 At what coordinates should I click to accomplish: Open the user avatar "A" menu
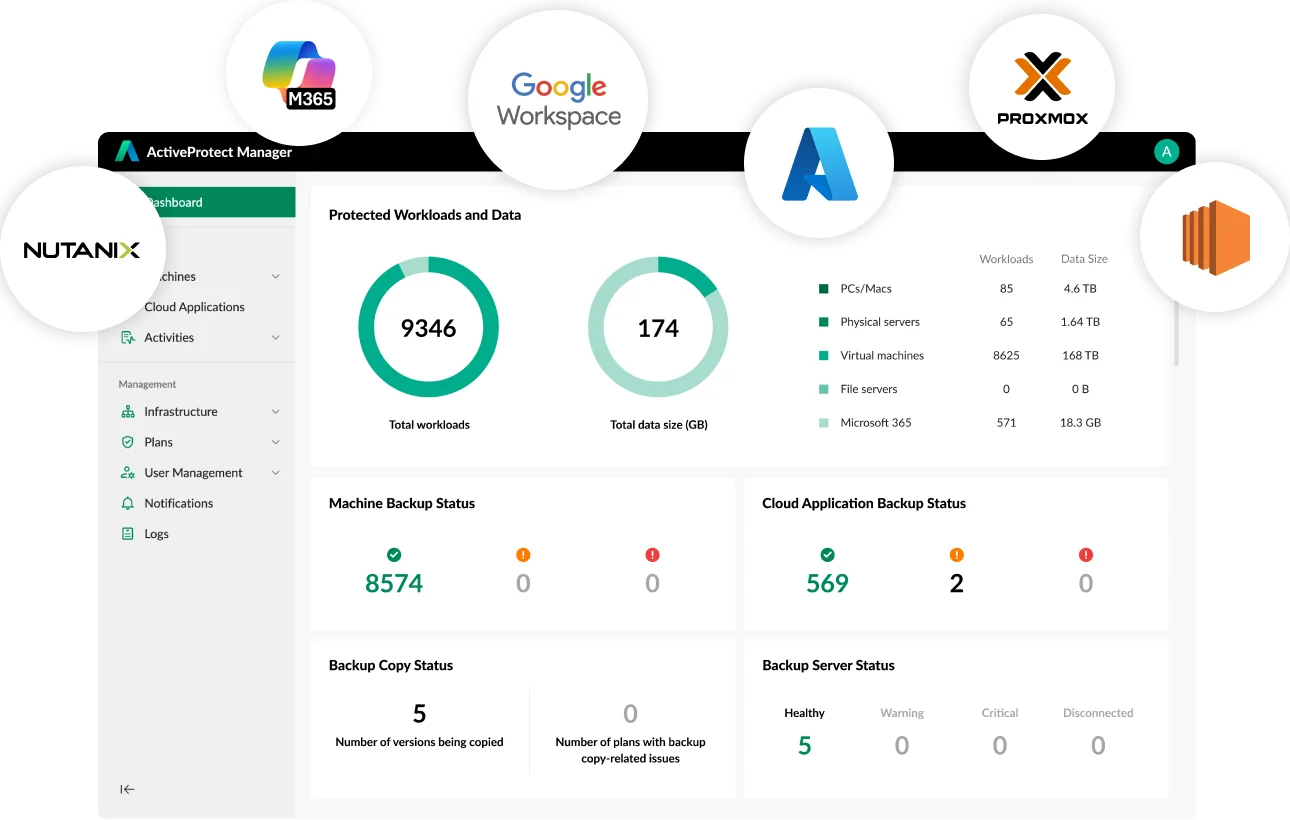pyautogui.click(x=1166, y=151)
